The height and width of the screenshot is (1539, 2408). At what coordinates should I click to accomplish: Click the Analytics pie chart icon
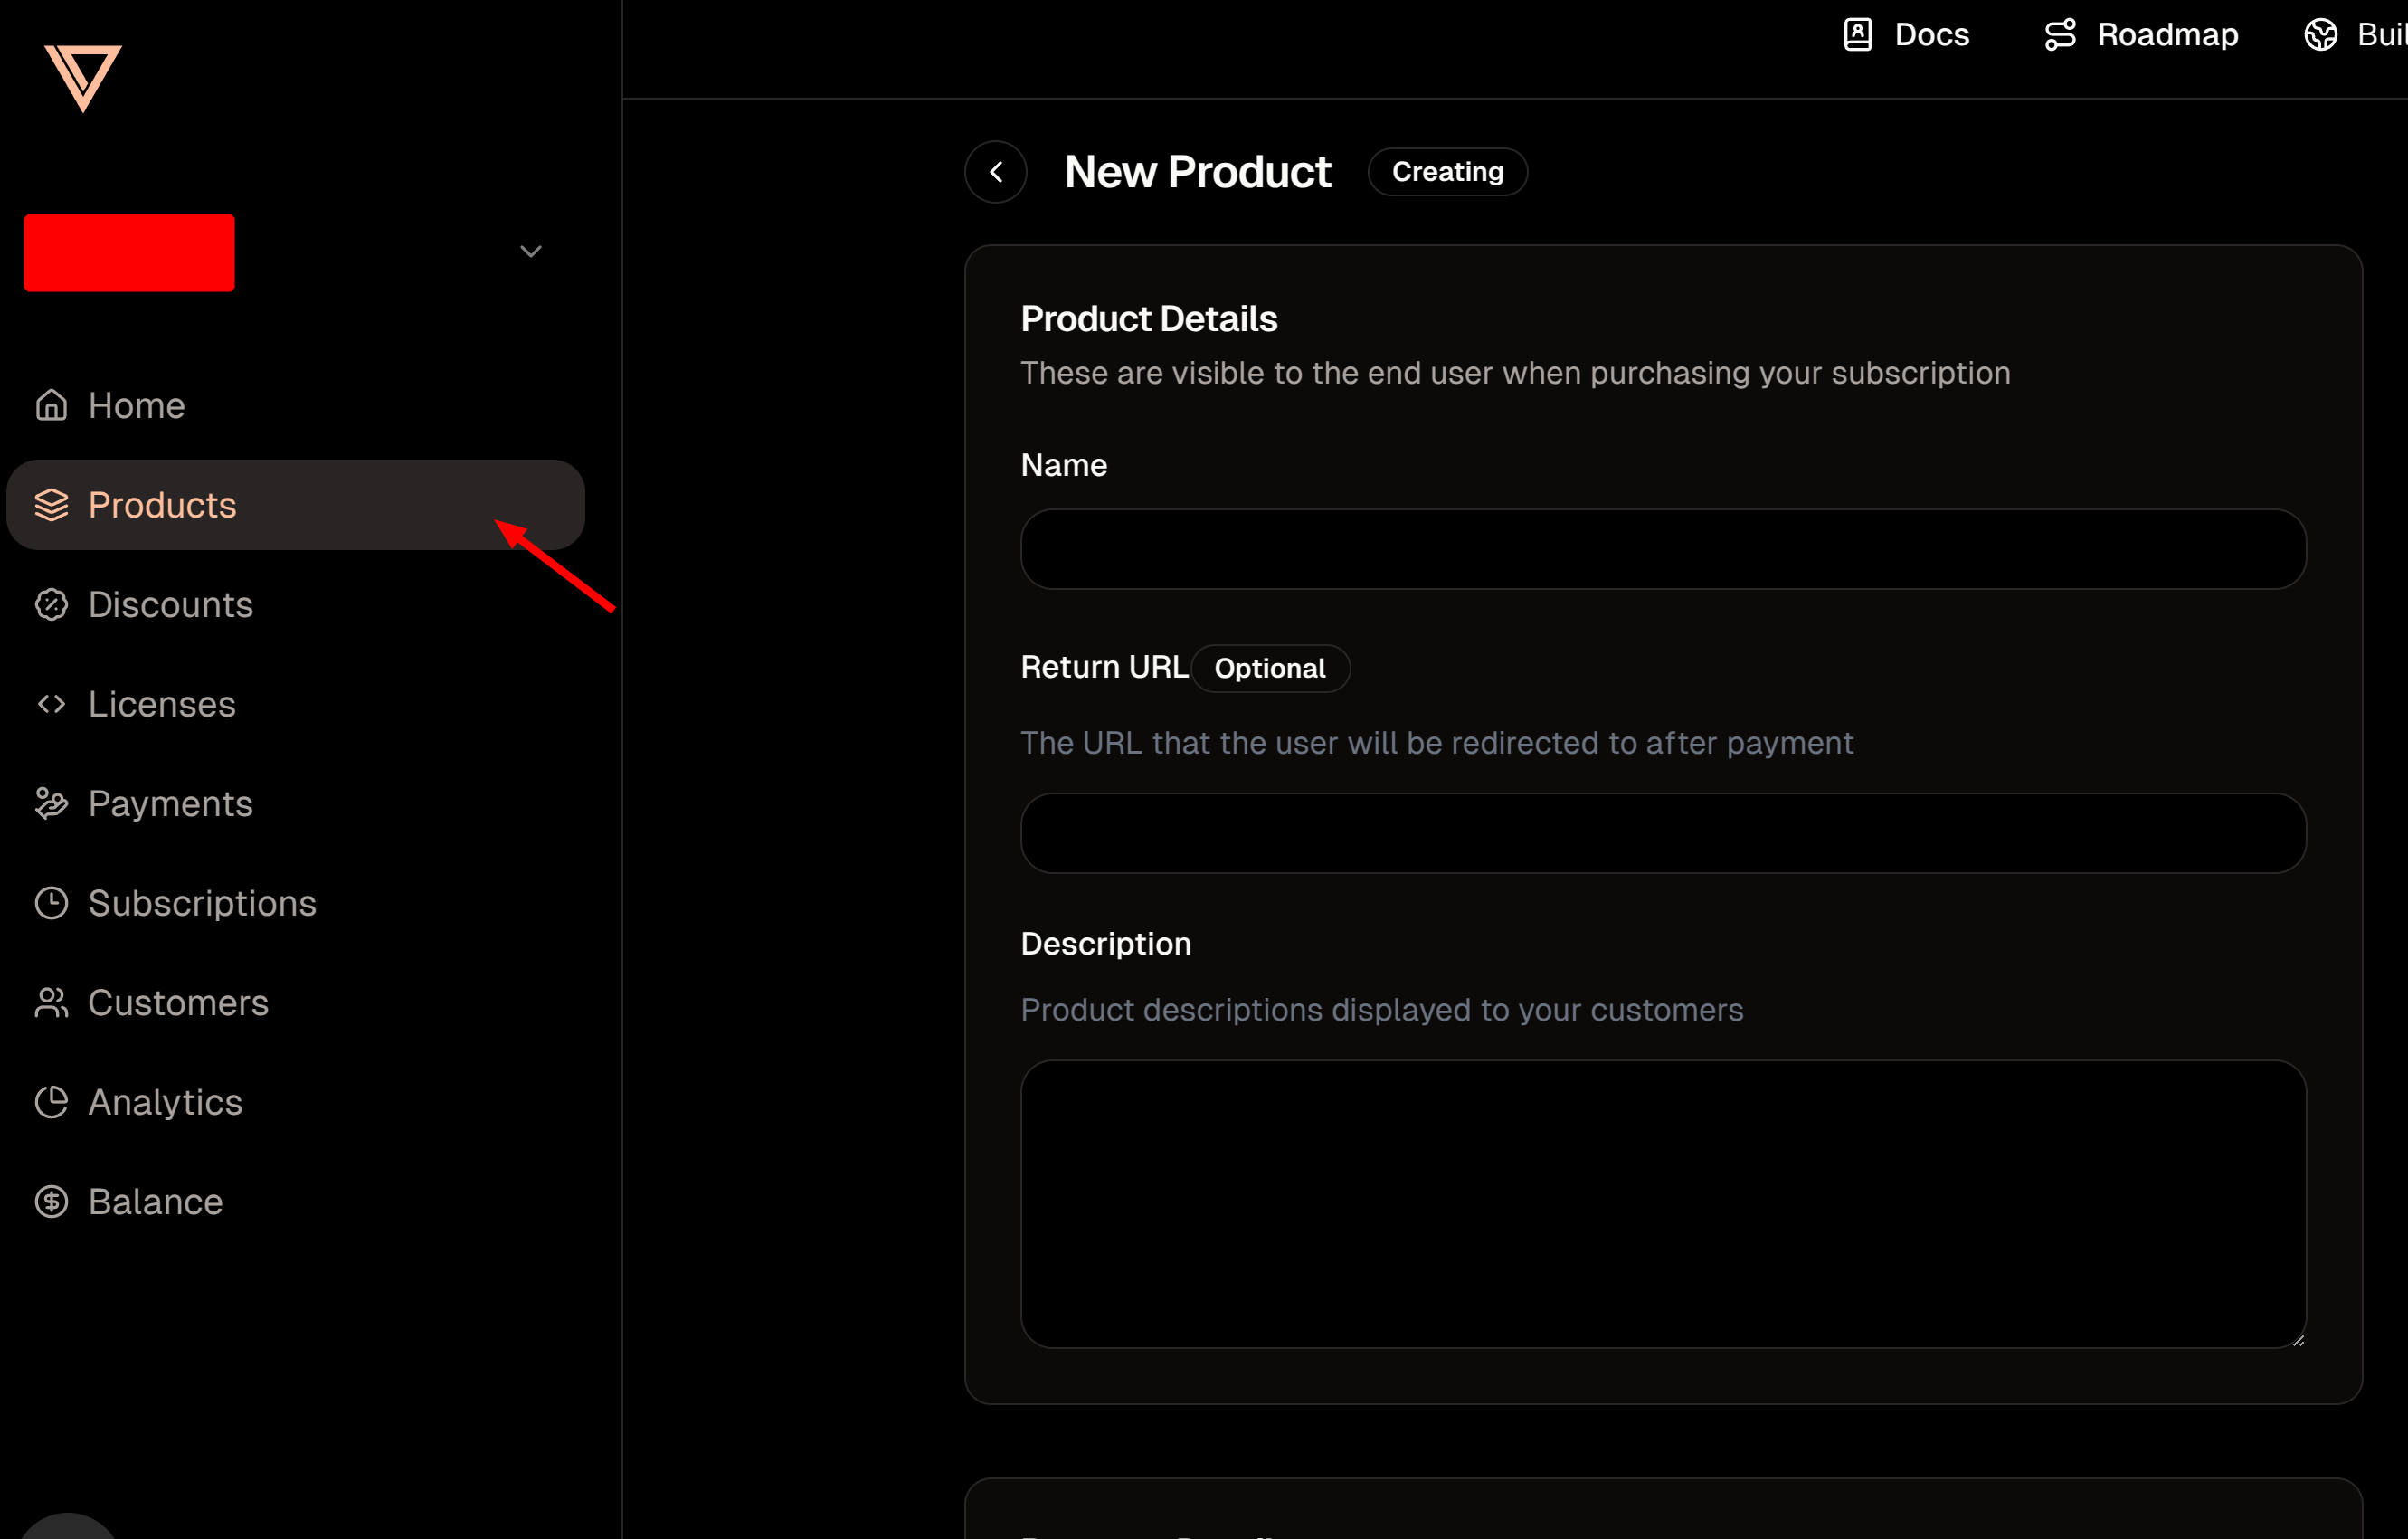point(51,1102)
